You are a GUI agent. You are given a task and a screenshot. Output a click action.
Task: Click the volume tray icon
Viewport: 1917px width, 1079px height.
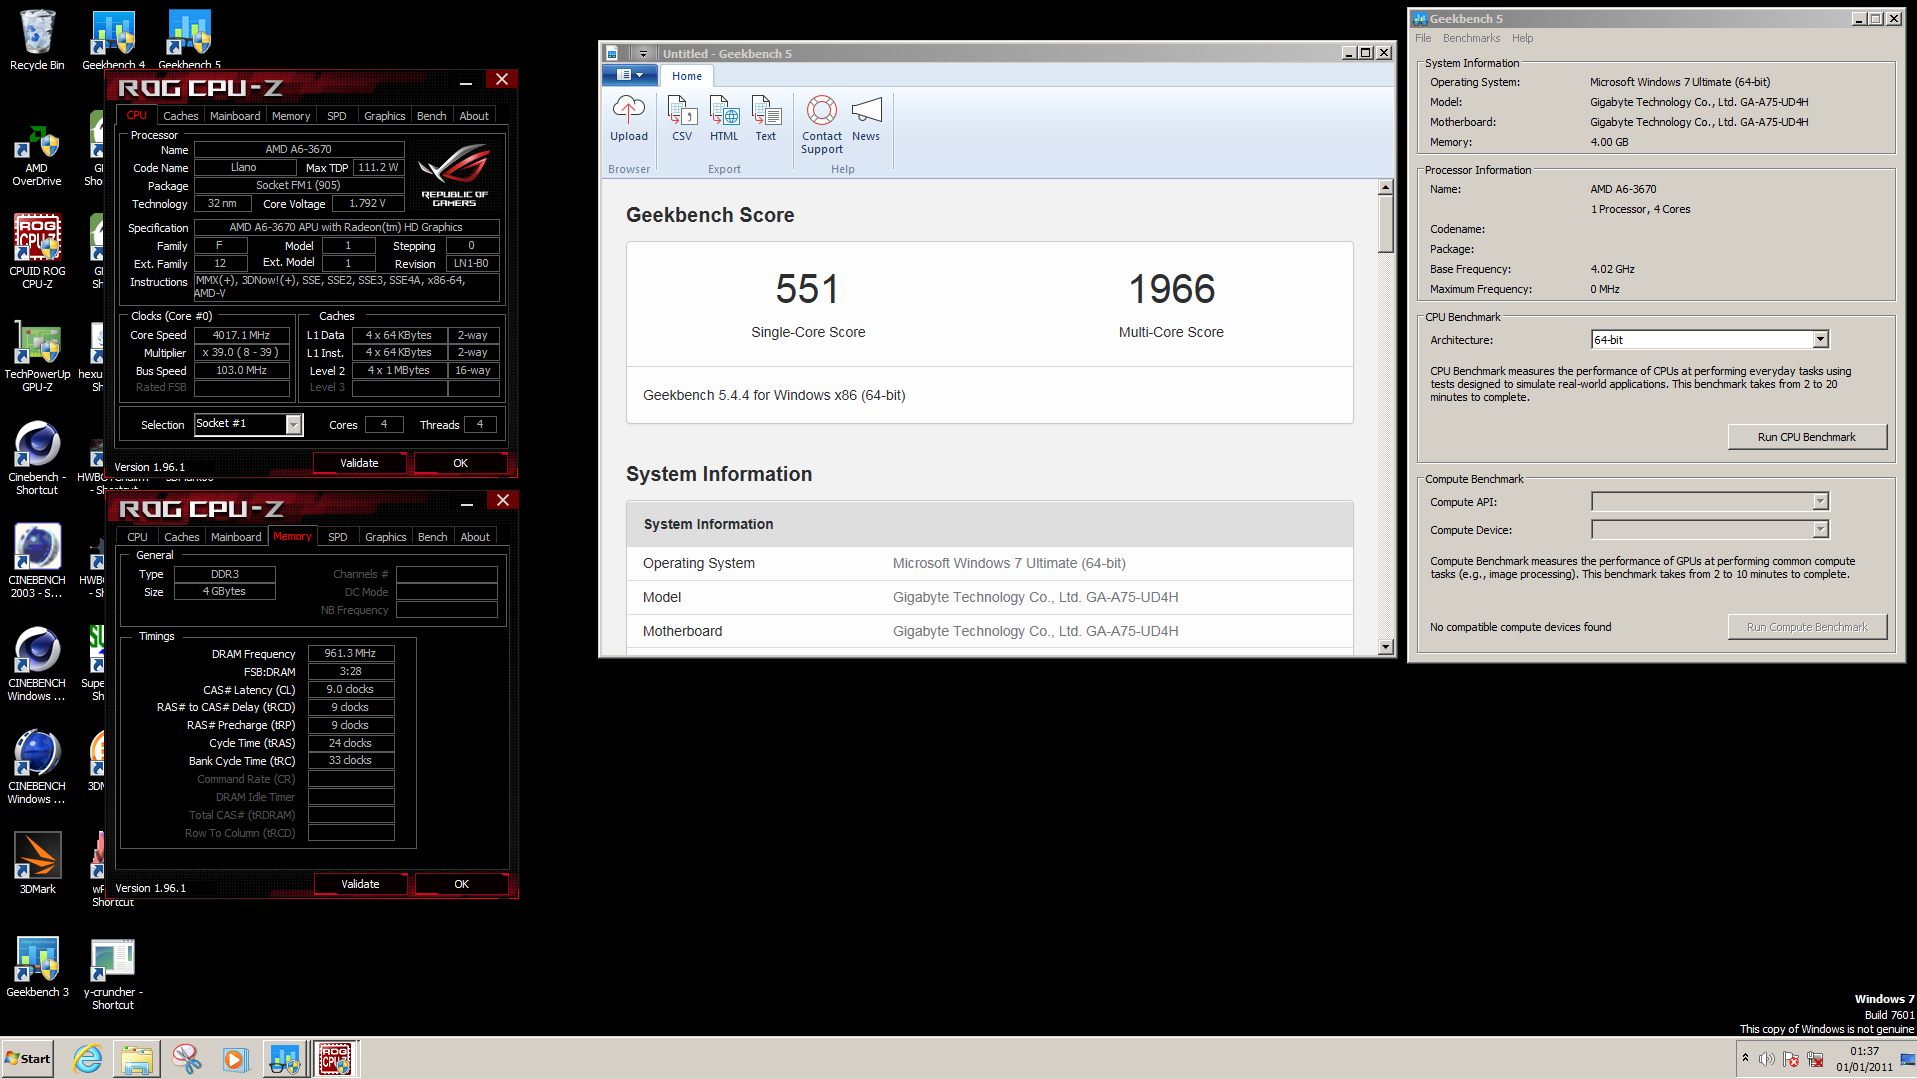coord(1767,1059)
